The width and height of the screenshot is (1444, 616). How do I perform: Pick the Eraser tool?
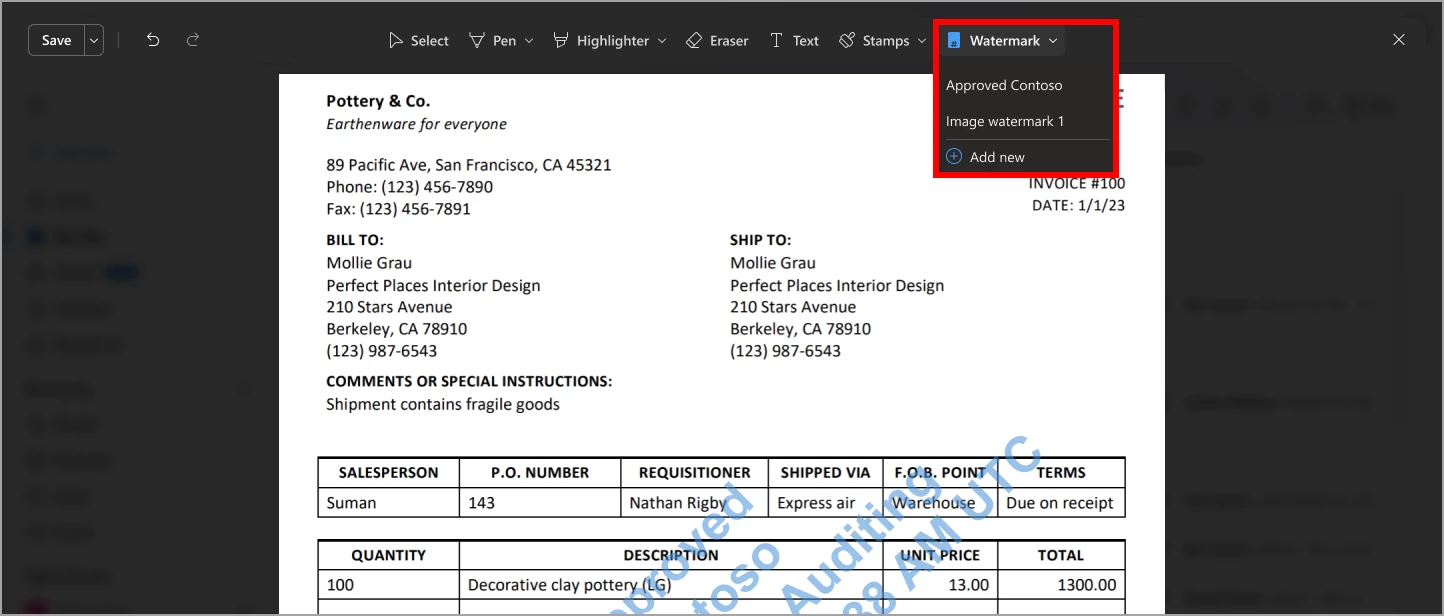pos(717,41)
